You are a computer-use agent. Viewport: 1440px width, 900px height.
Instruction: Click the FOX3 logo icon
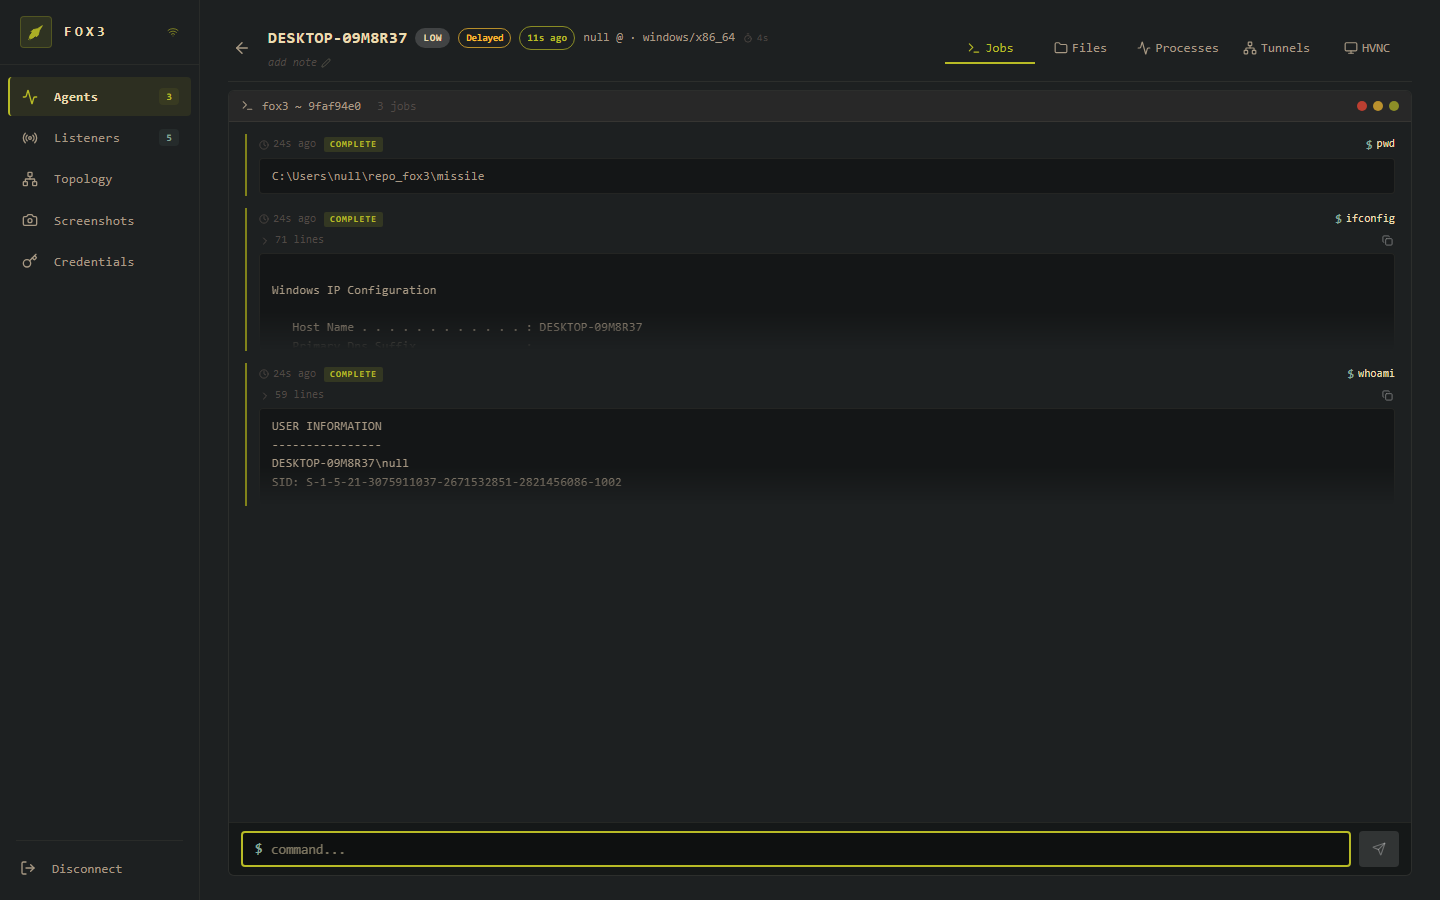[36, 32]
